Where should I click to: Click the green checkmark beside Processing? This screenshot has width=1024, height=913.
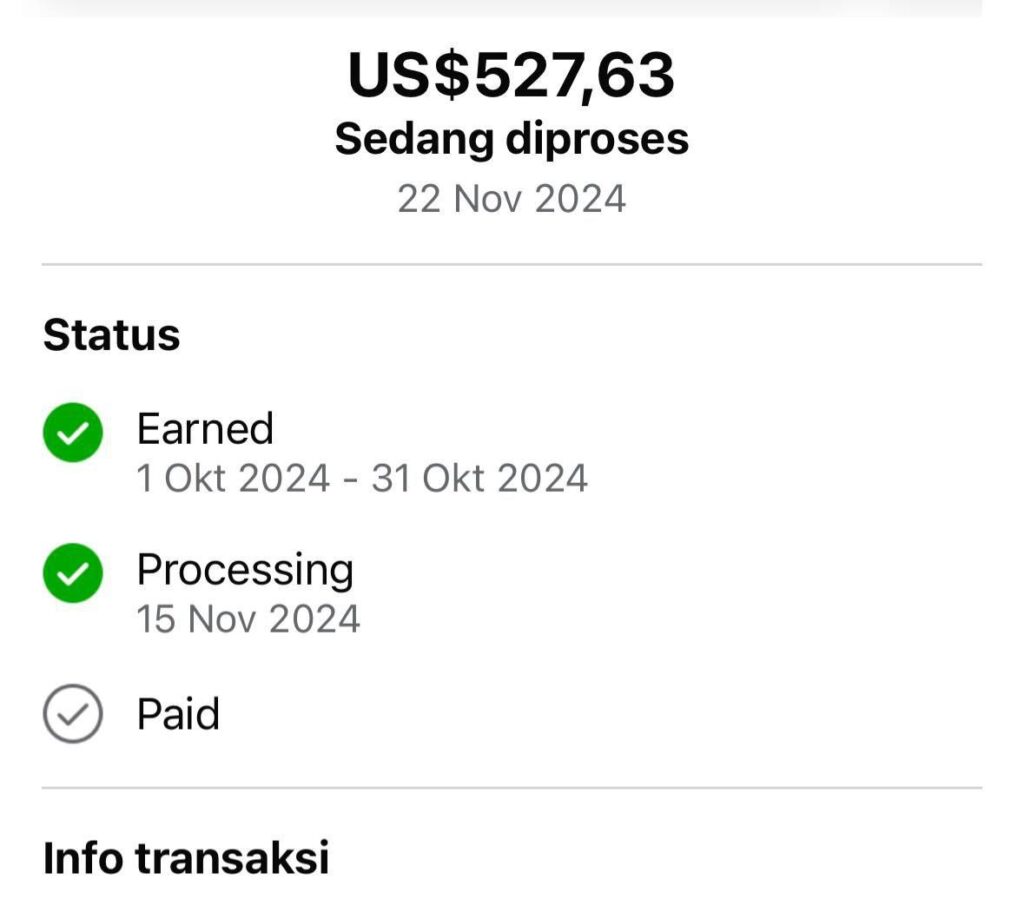(x=73, y=573)
